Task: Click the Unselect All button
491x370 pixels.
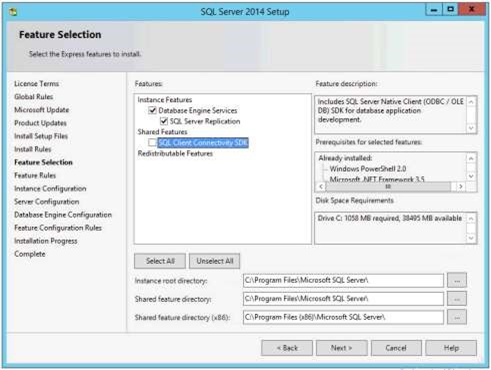Action: click(x=215, y=261)
